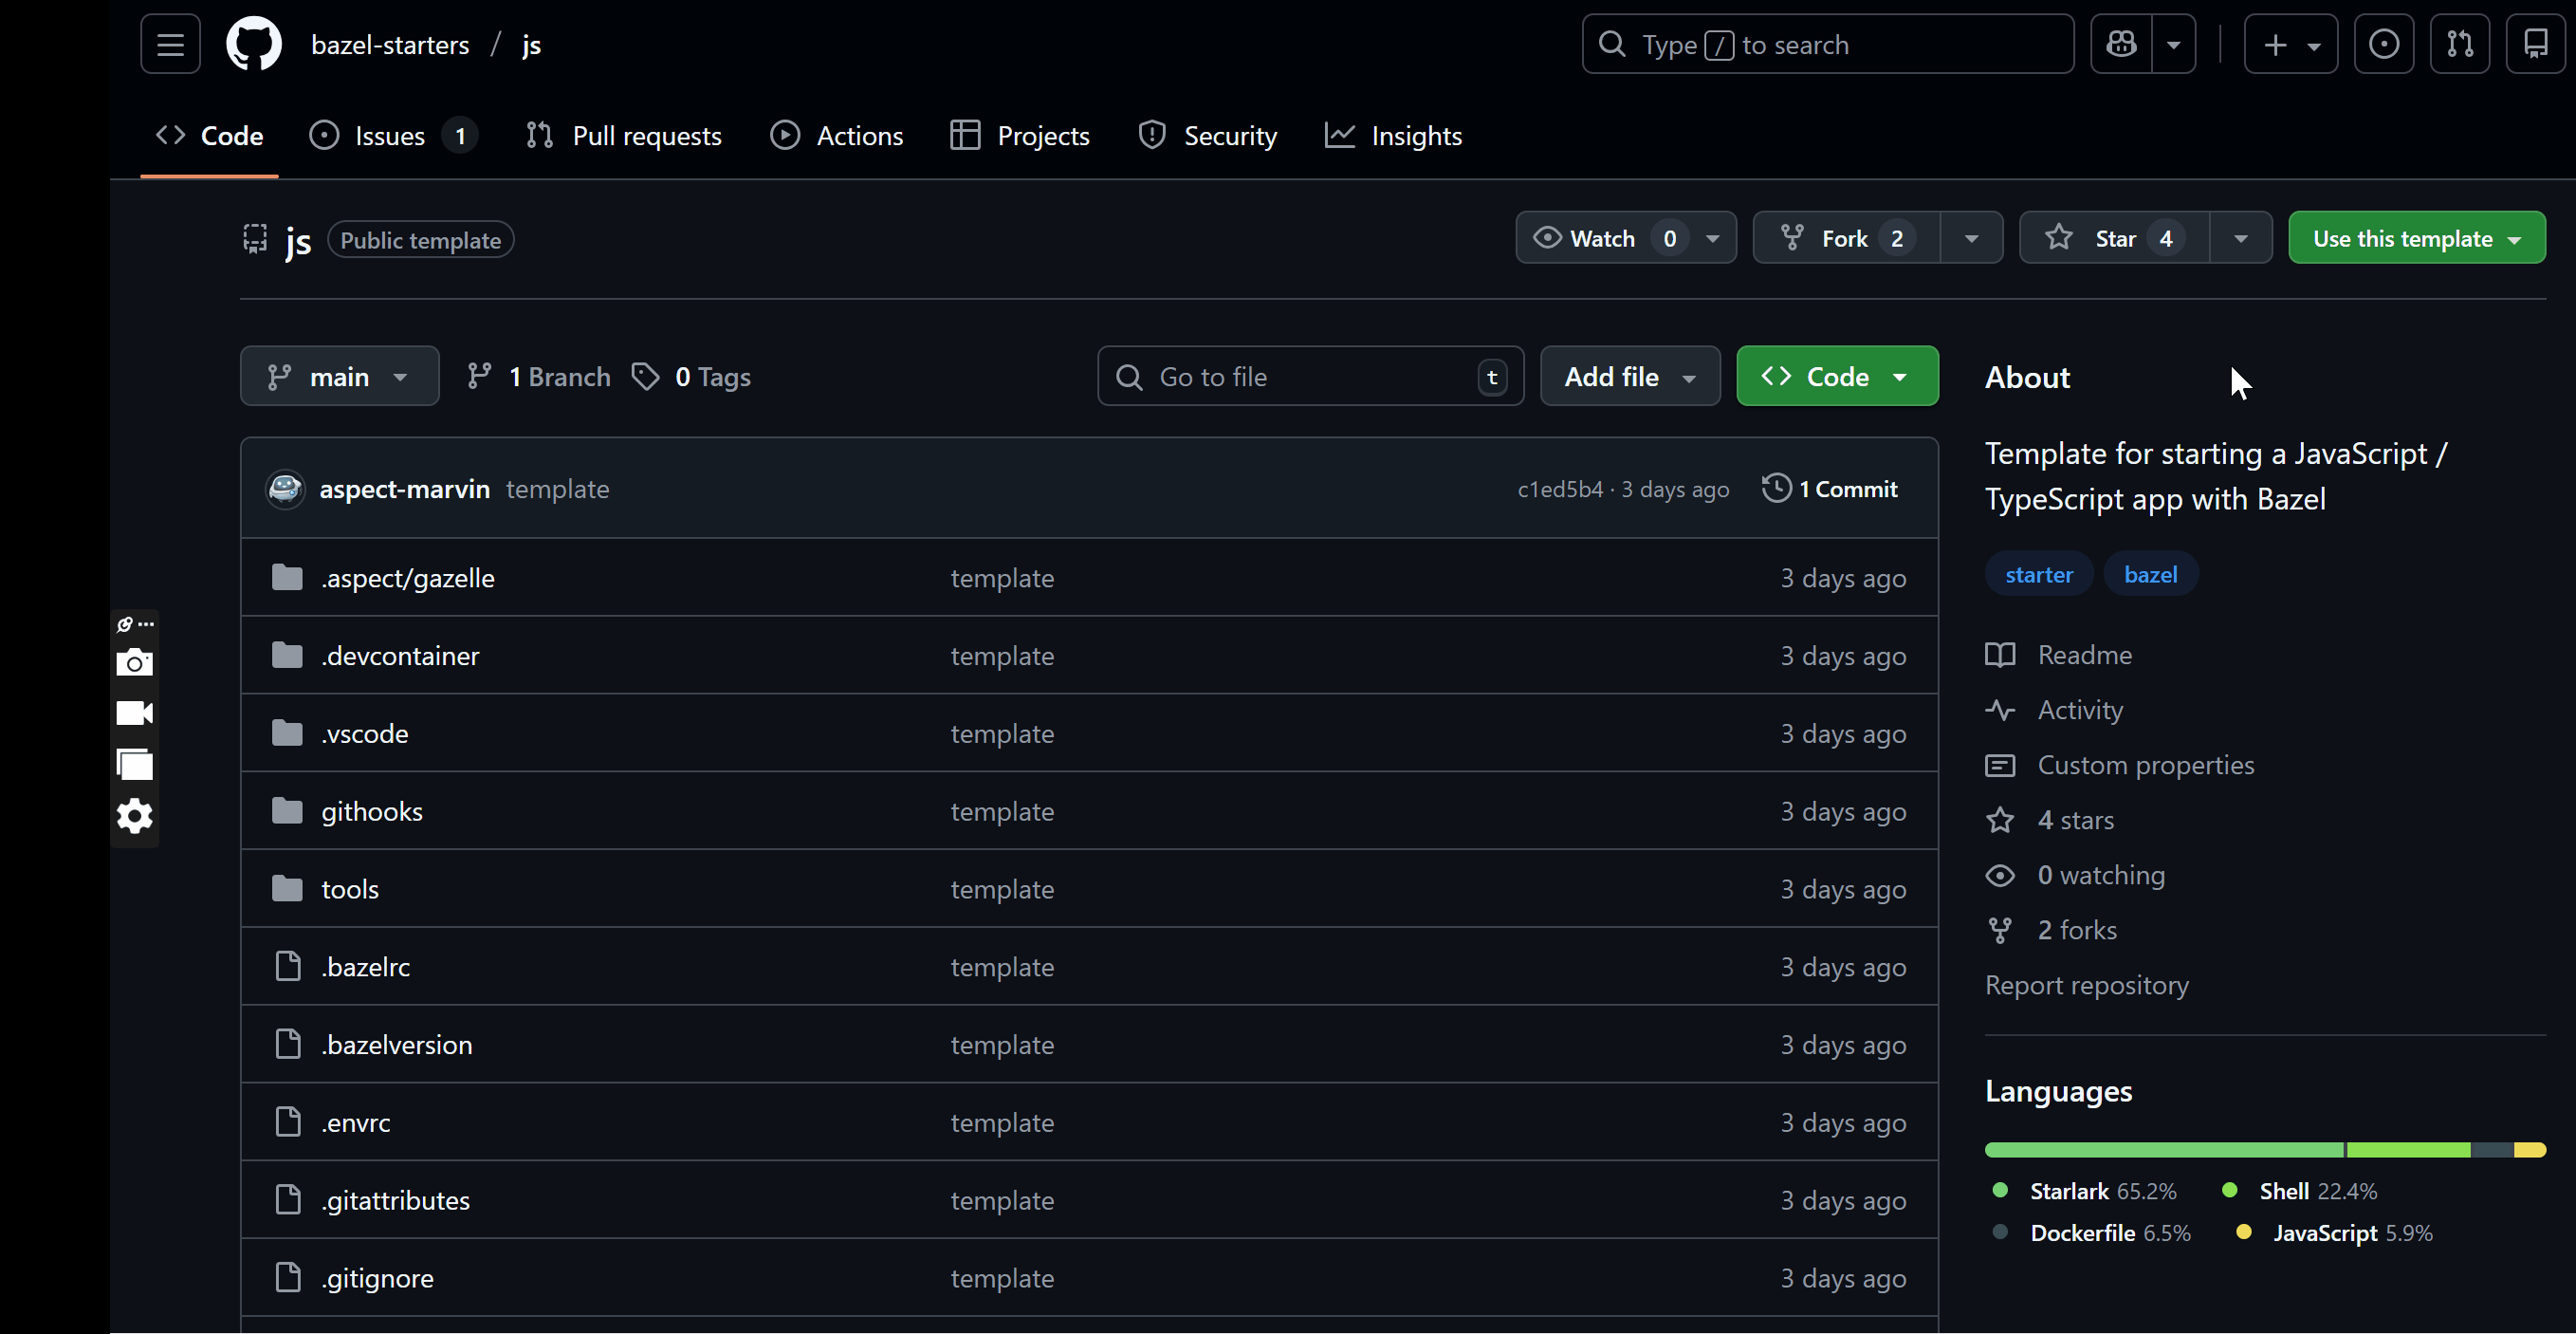Click the starter topic tag
This screenshot has height=1334, width=2576.
pos(2039,574)
